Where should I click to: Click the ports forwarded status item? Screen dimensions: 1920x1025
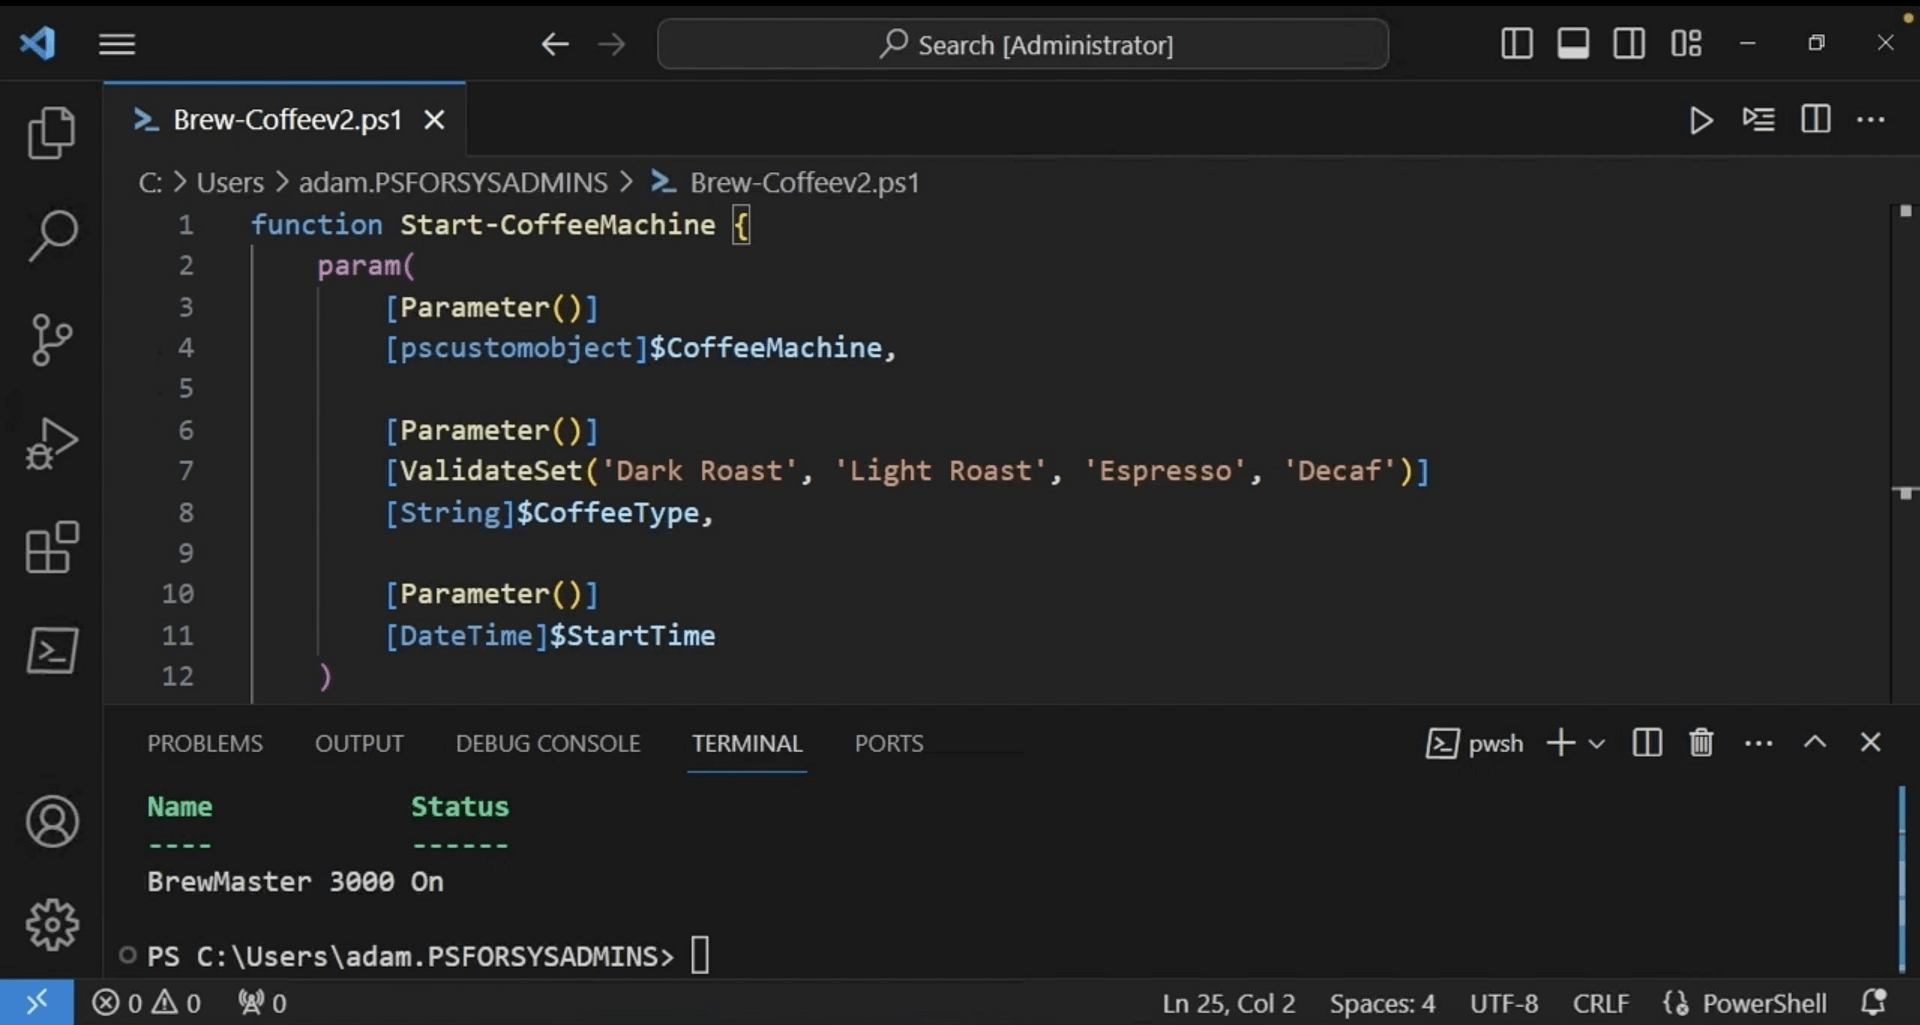[x=262, y=1003]
